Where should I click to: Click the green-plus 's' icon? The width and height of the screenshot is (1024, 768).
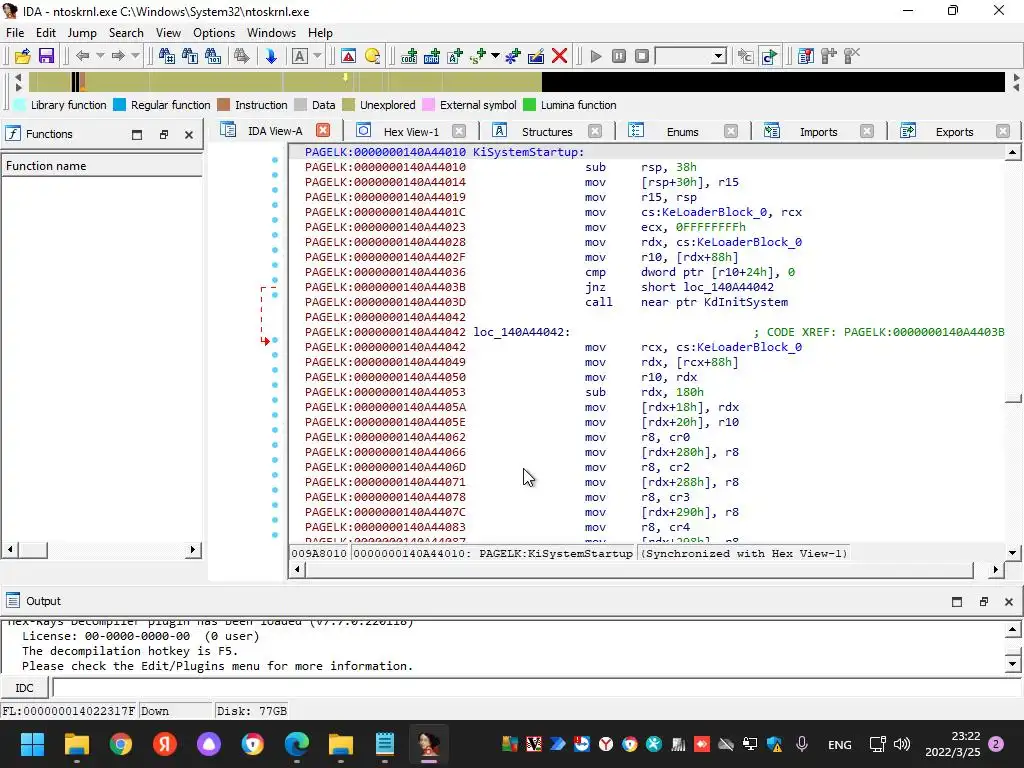pos(477,56)
